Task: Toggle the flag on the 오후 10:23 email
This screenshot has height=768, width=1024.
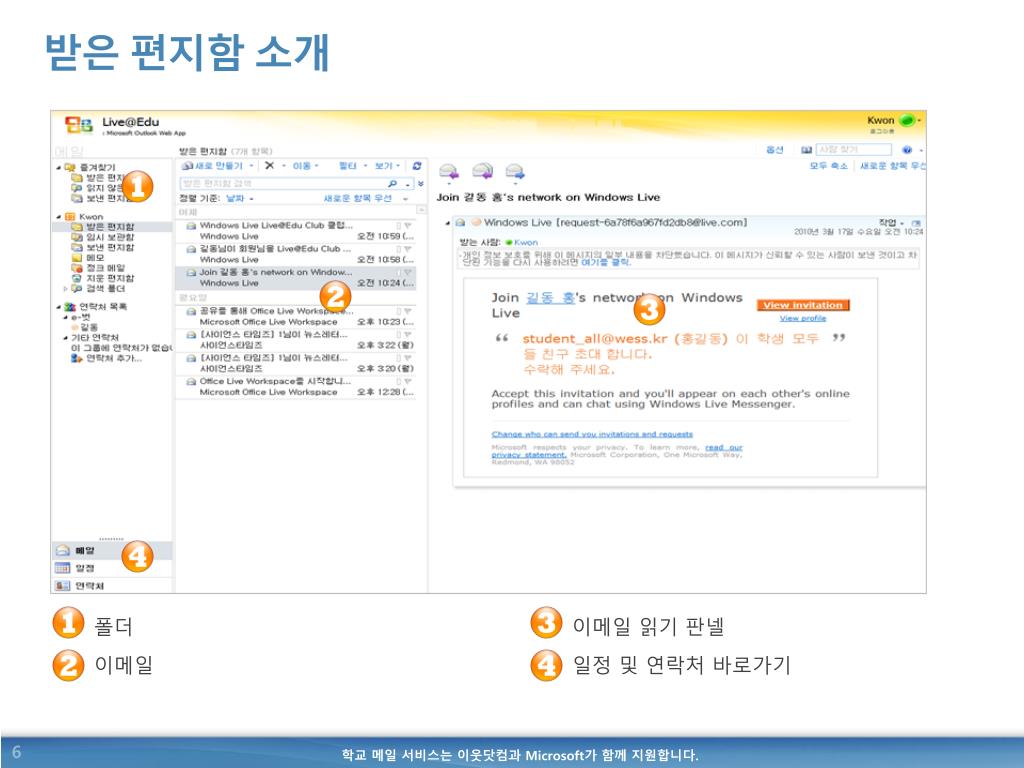Action: [408, 311]
